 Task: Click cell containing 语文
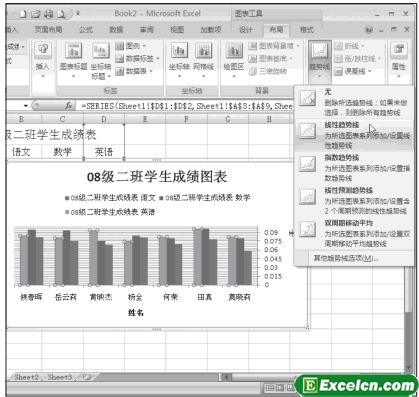tap(21, 152)
